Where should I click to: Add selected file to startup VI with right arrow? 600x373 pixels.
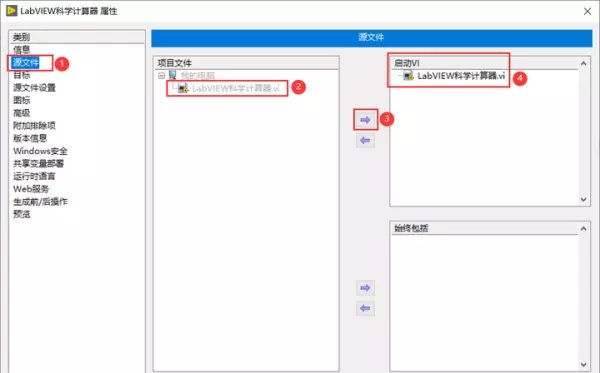(365, 120)
